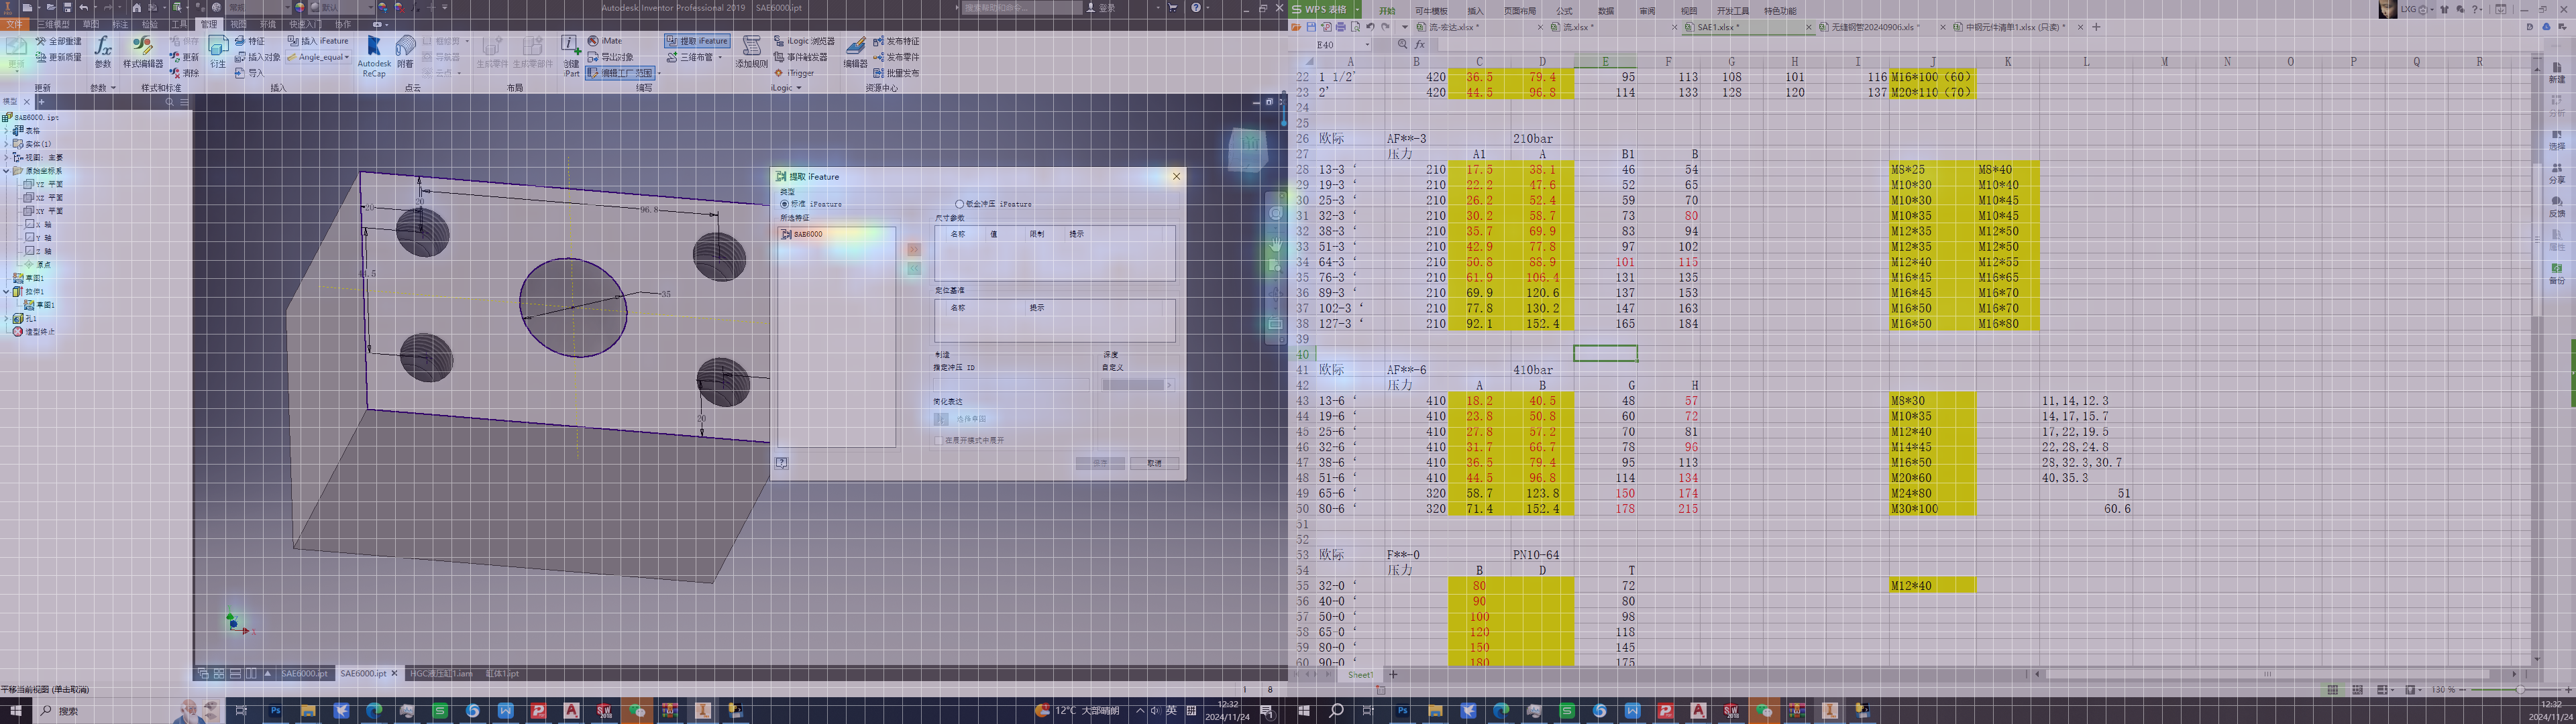Click the WPS zoom slider
The height and width of the screenshot is (724, 2576).
[2517, 690]
